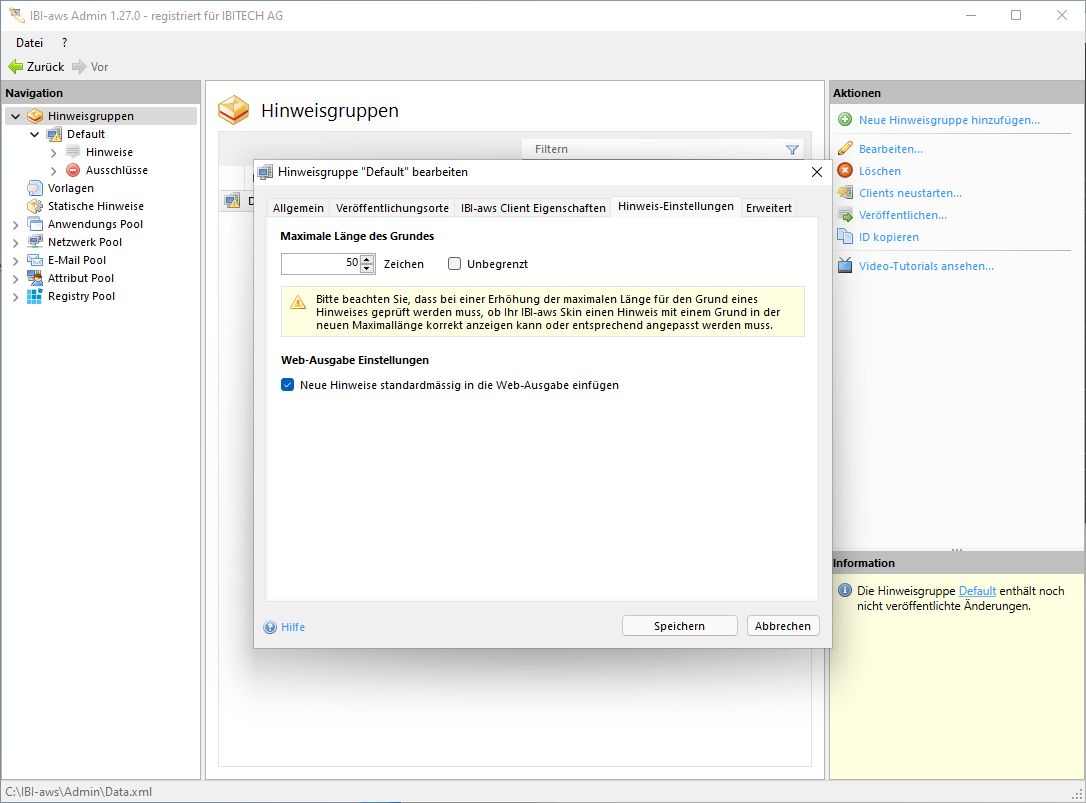Click the green Zurück back arrow icon
This screenshot has width=1086, height=803.
pyautogui.click(x=15, y=67)
